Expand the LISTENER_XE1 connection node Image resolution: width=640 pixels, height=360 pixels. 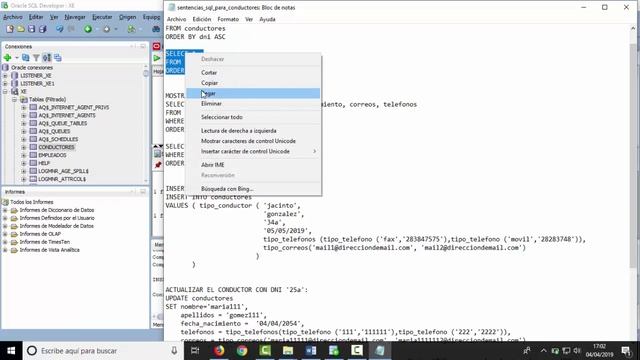tap(5, 84)
